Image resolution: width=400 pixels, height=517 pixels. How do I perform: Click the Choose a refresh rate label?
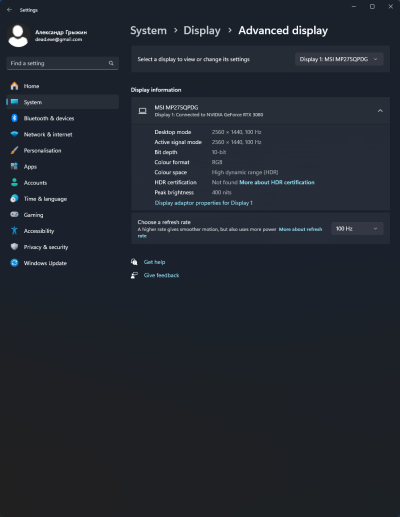click(x=164, y=222)
